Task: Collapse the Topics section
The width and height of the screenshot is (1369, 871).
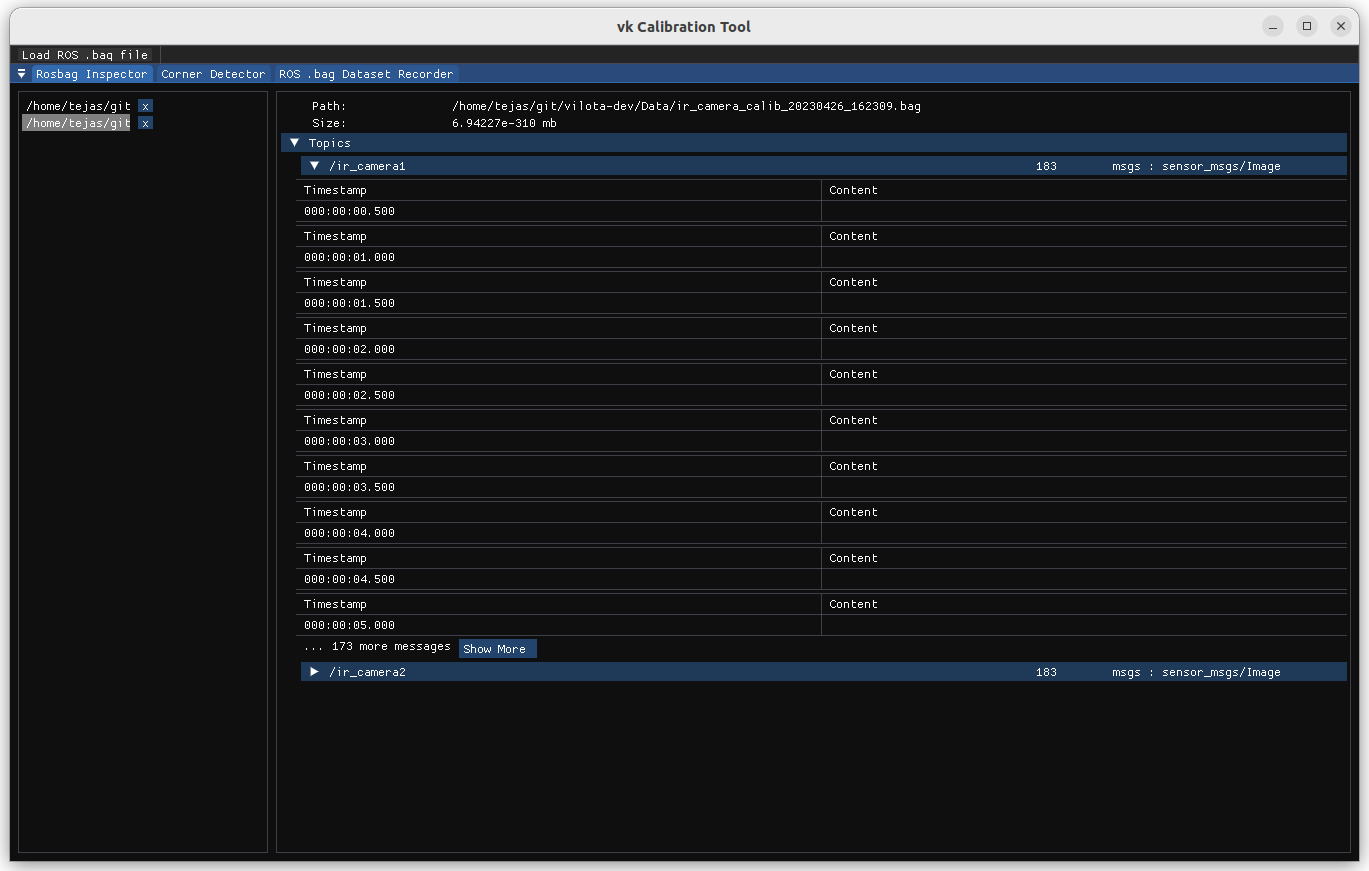Action: 294,143
